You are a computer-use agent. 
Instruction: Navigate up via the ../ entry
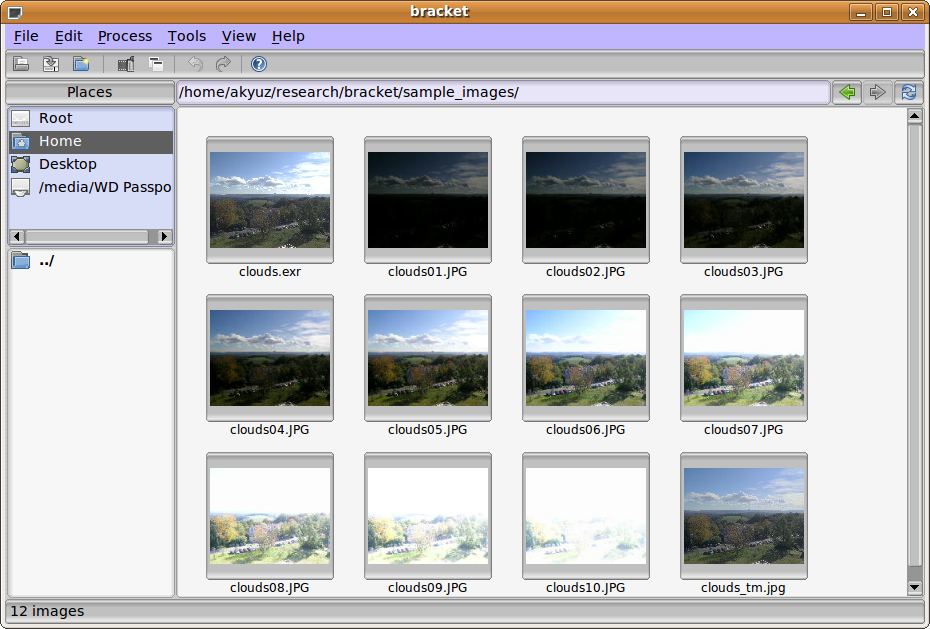[91, 261]
